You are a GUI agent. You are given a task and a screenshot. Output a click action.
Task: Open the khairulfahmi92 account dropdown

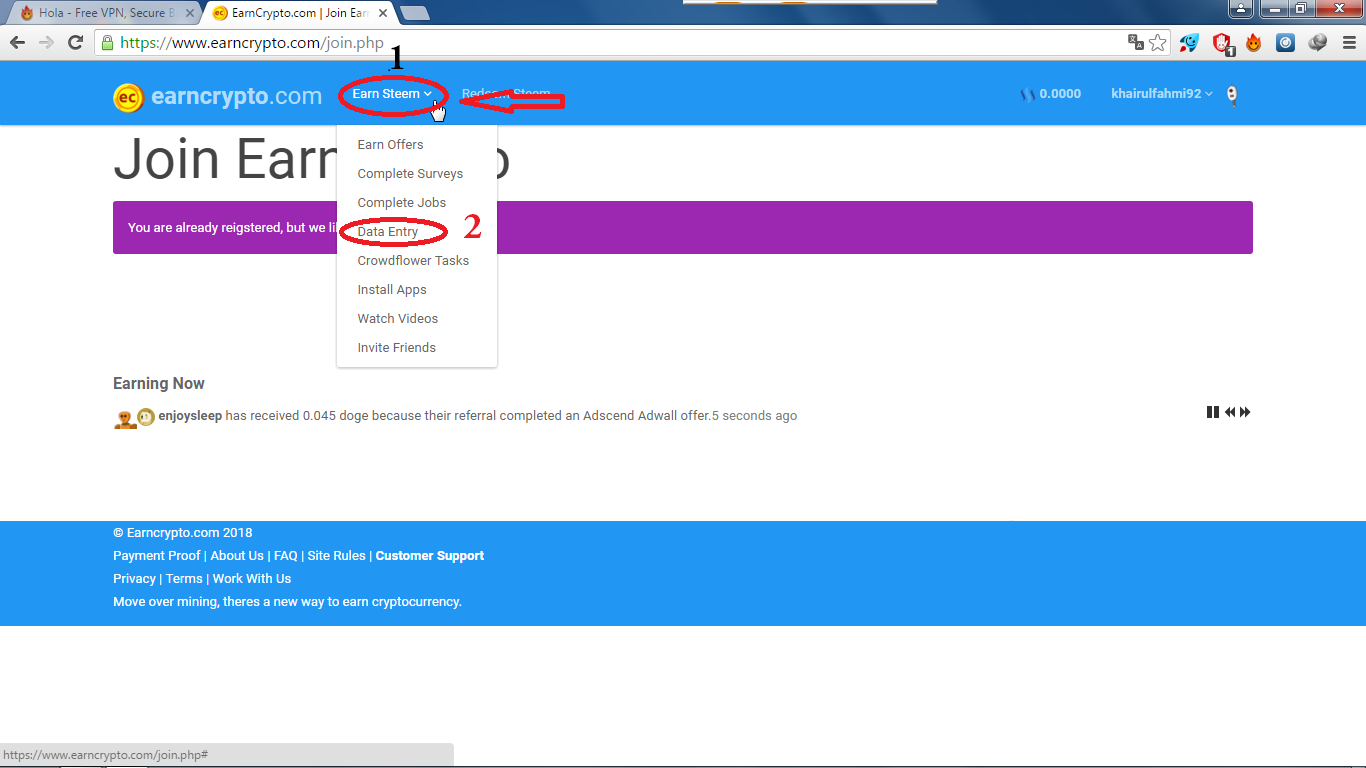1162,94
